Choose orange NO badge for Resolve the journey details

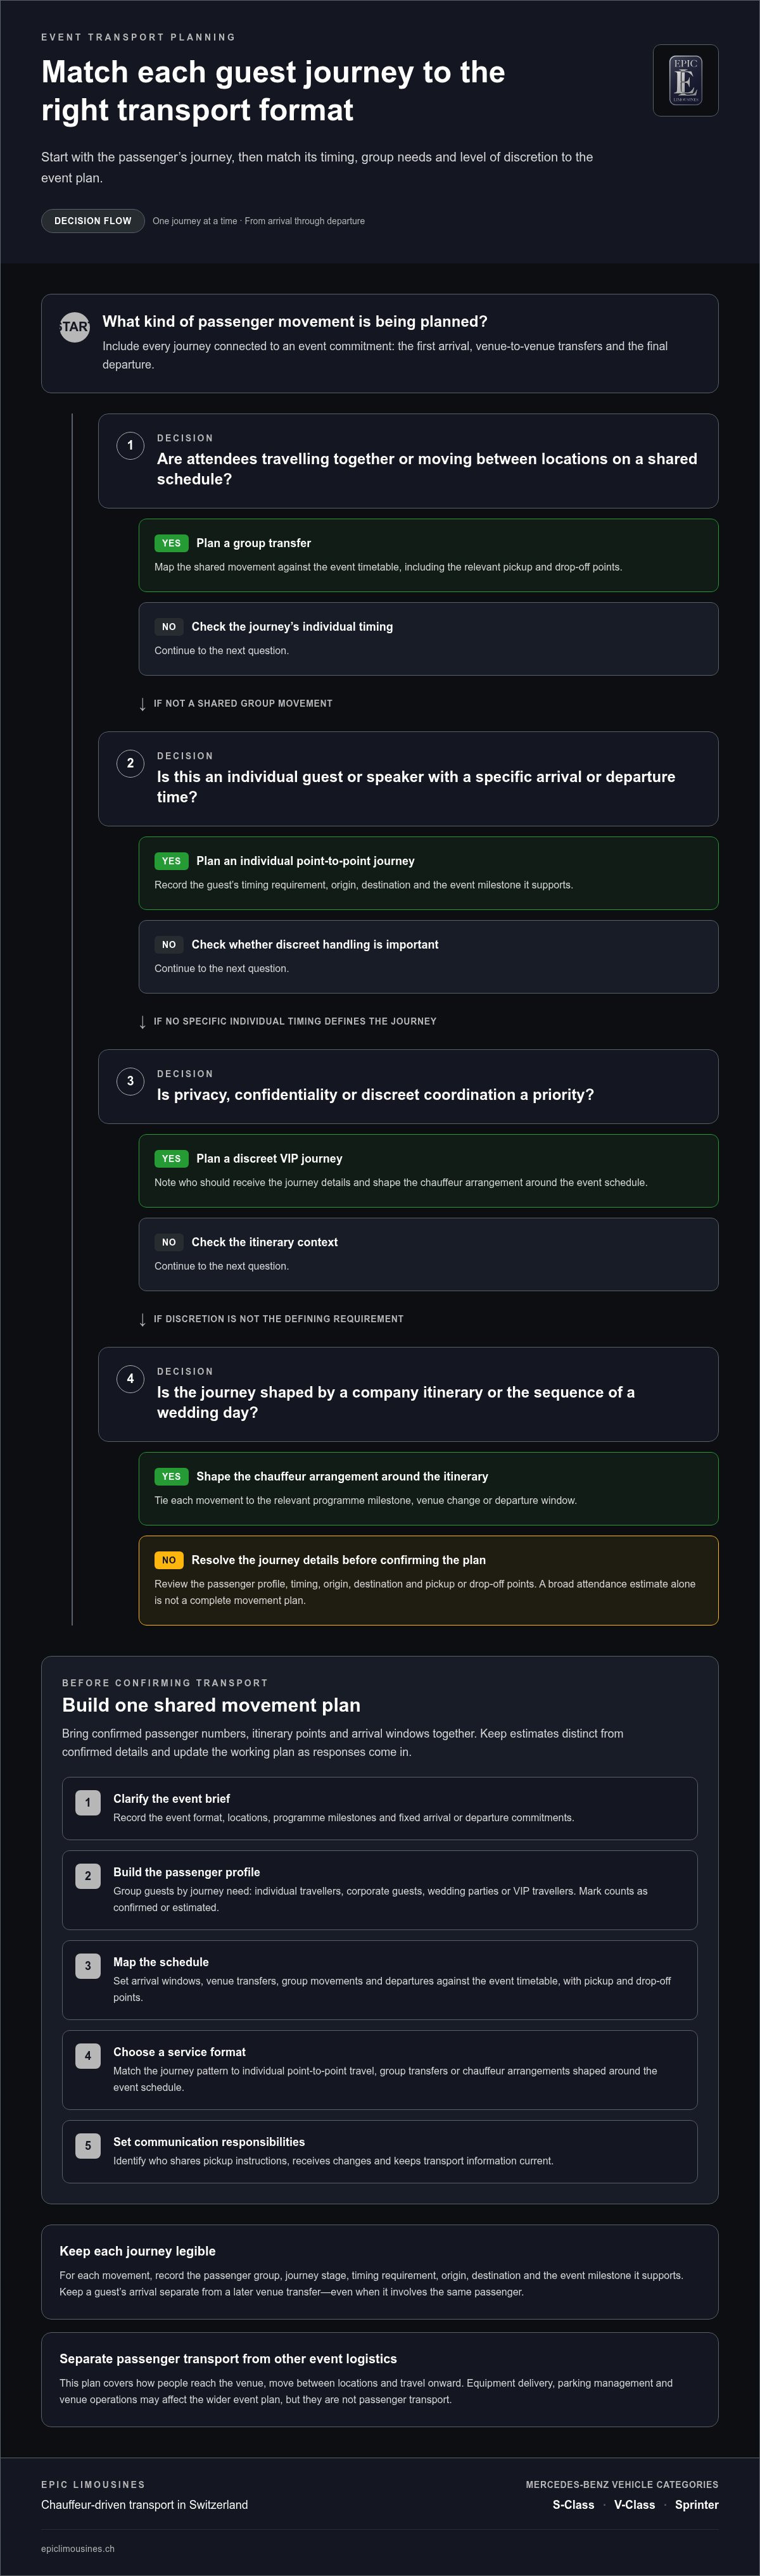click(x=169, y=1560)
